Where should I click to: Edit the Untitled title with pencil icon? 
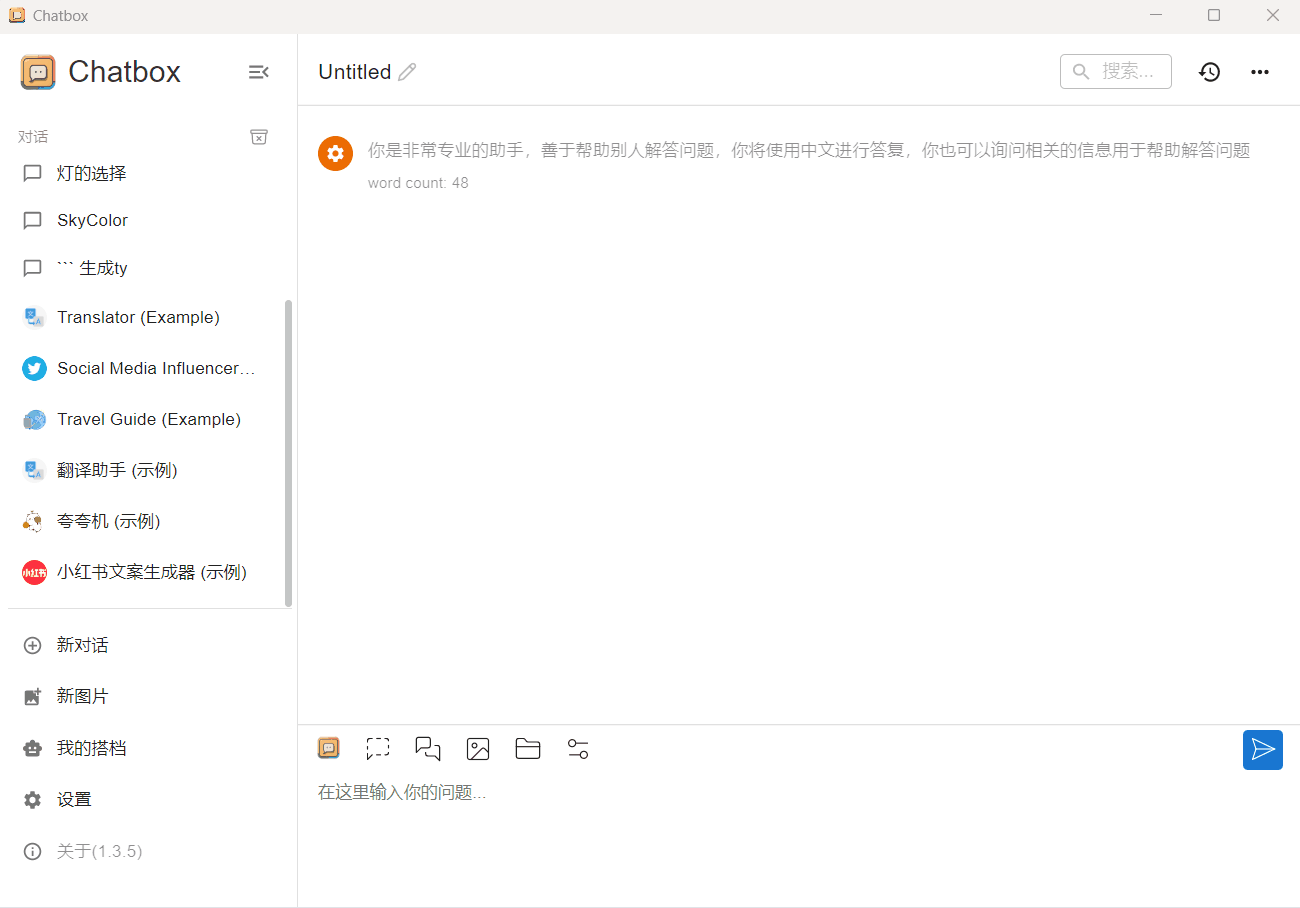click(x=408, y=71)
